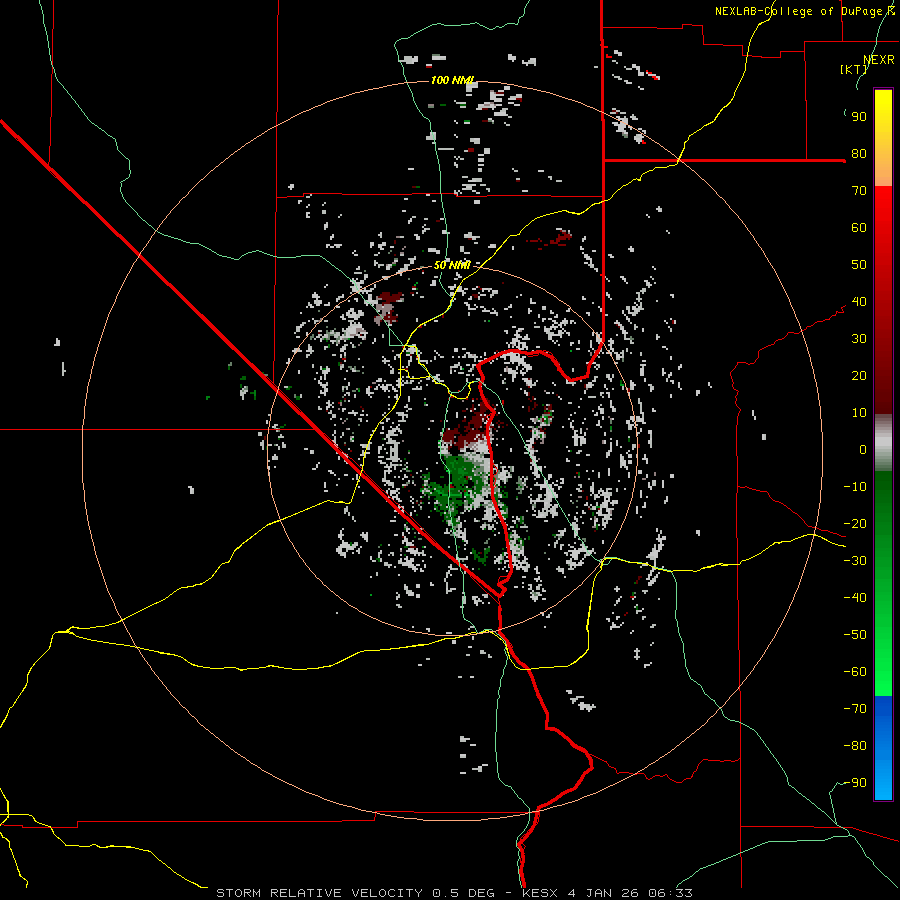Click the -30 value on velocity scale

855,561
